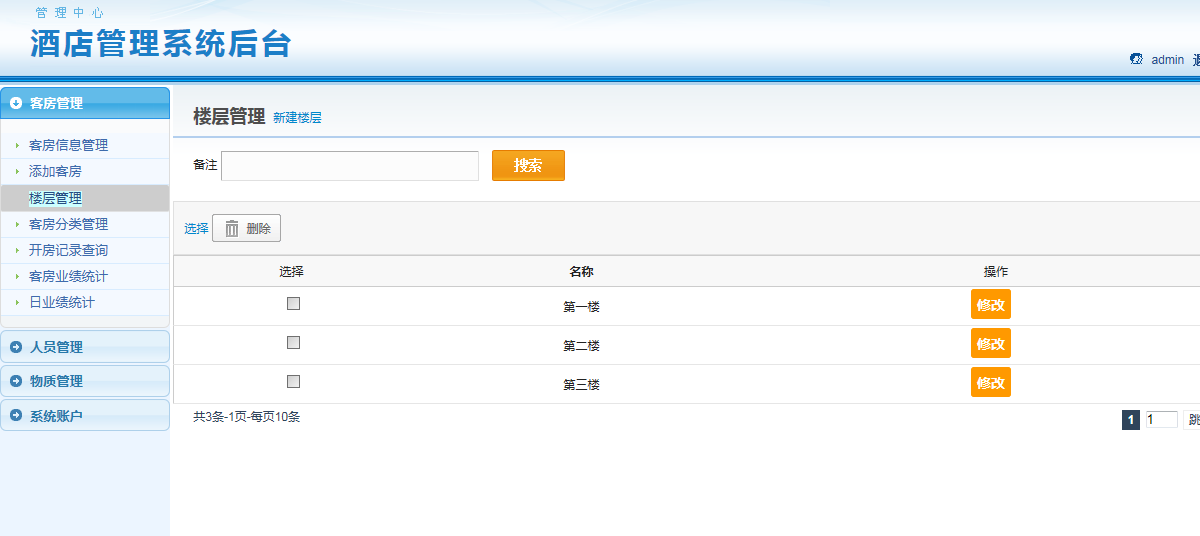The width and height of the screenshot is (1200, 536).
Task: Click 第一楼 name cell
Action: point(581,307)
